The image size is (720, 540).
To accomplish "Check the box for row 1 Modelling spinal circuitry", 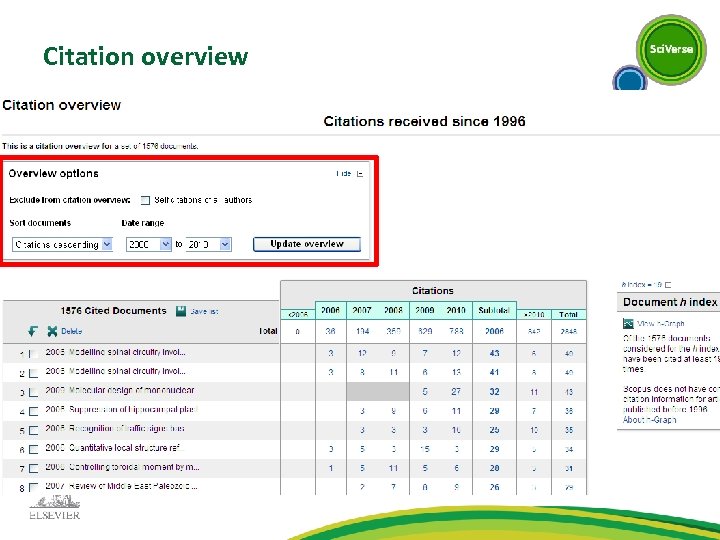I will 33,354.
